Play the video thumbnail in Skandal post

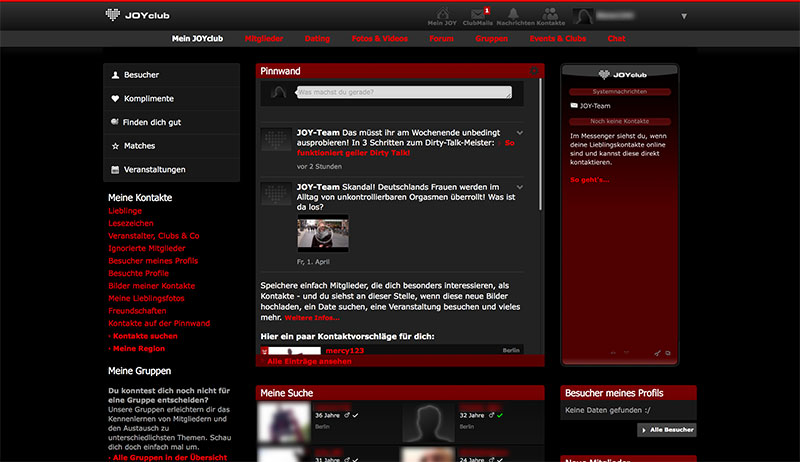(x=322, y=233)
